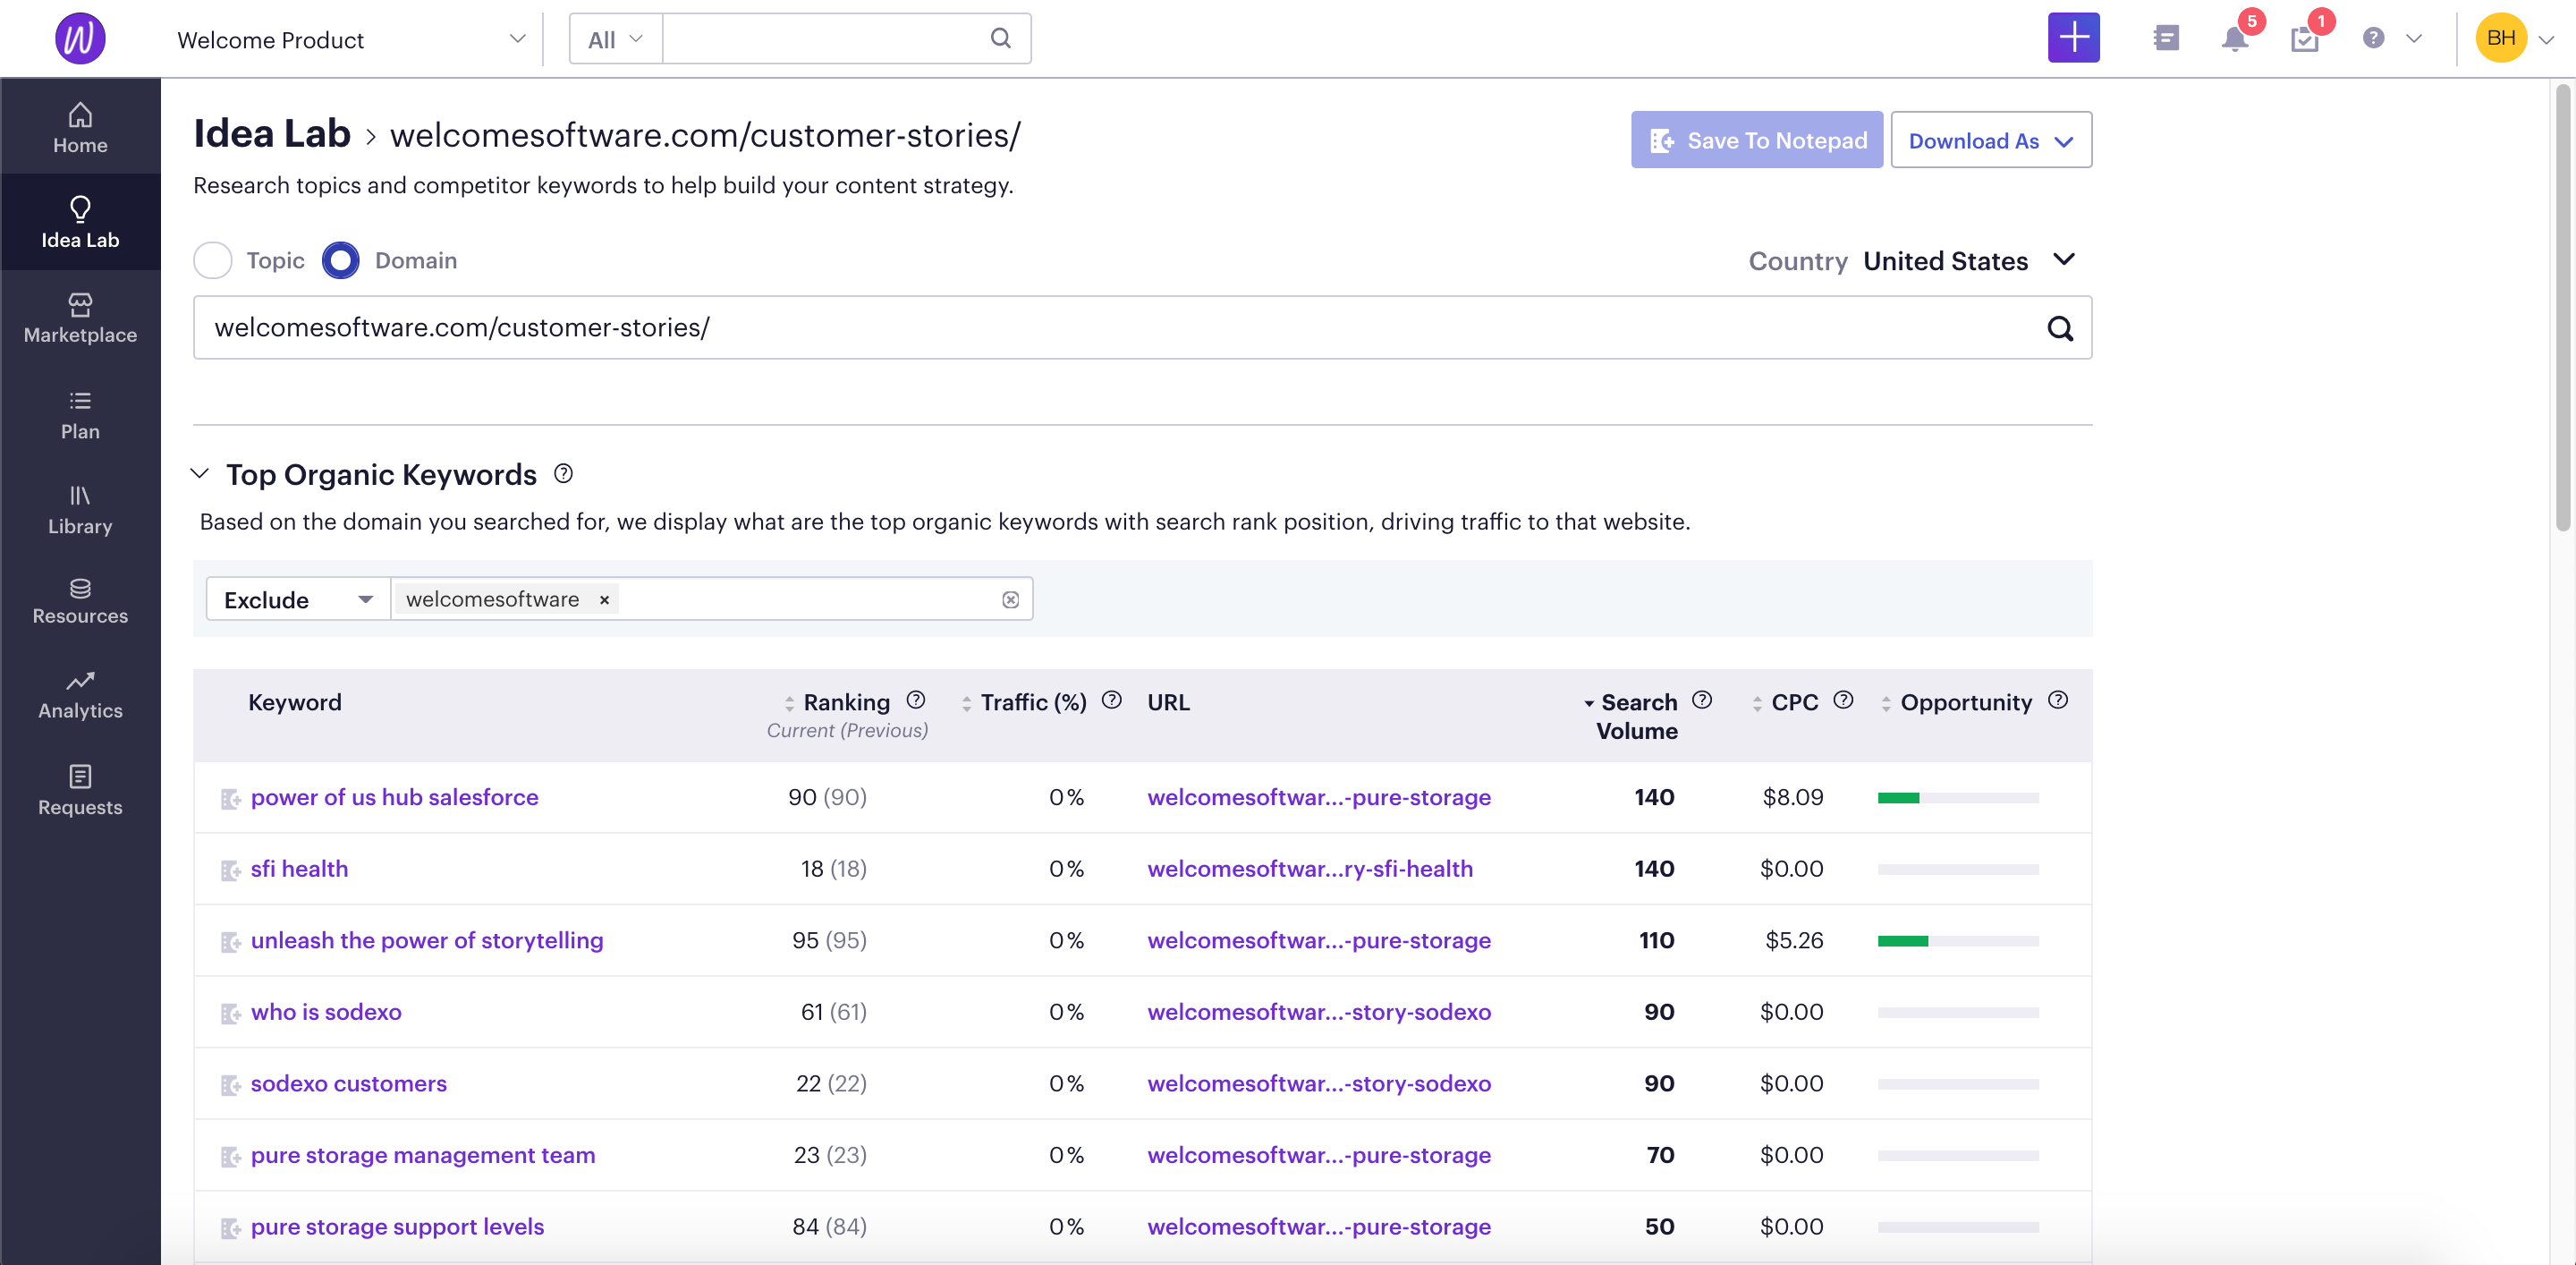Click the CPC column help icon

tap(1843, 700)
